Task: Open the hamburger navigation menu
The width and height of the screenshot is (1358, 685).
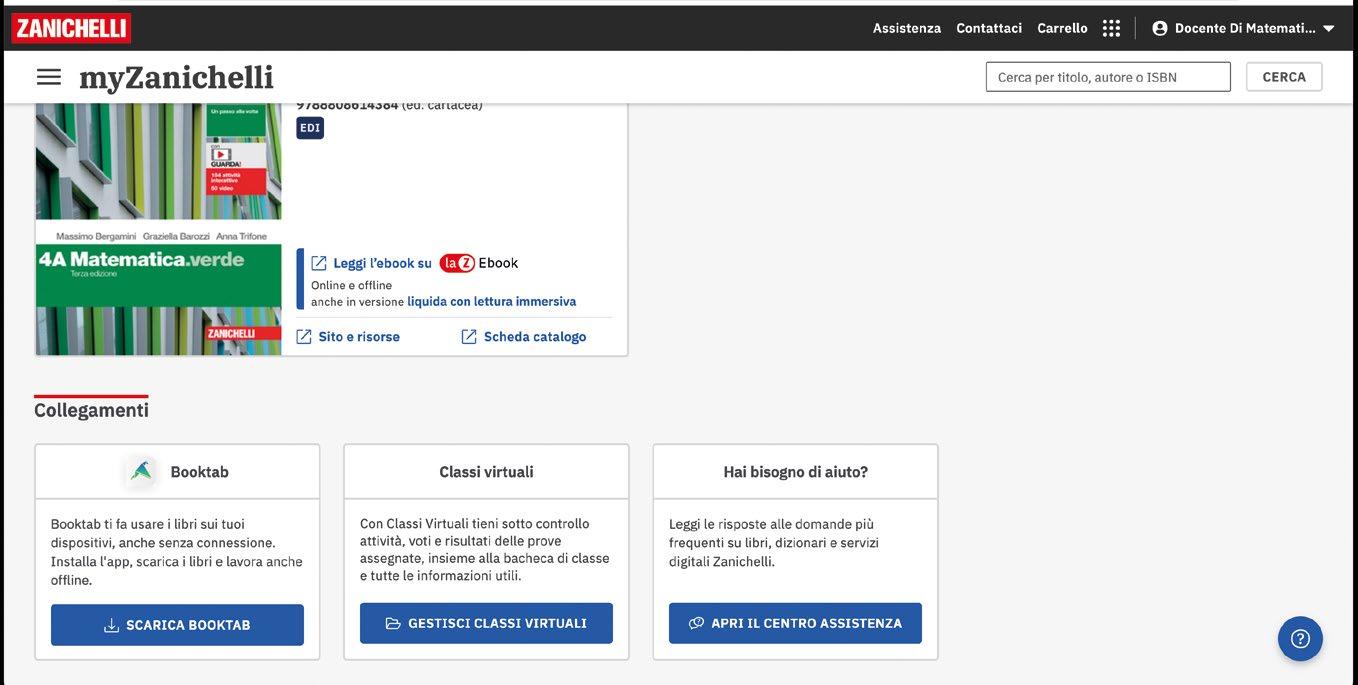Action: tap(48, 77)
